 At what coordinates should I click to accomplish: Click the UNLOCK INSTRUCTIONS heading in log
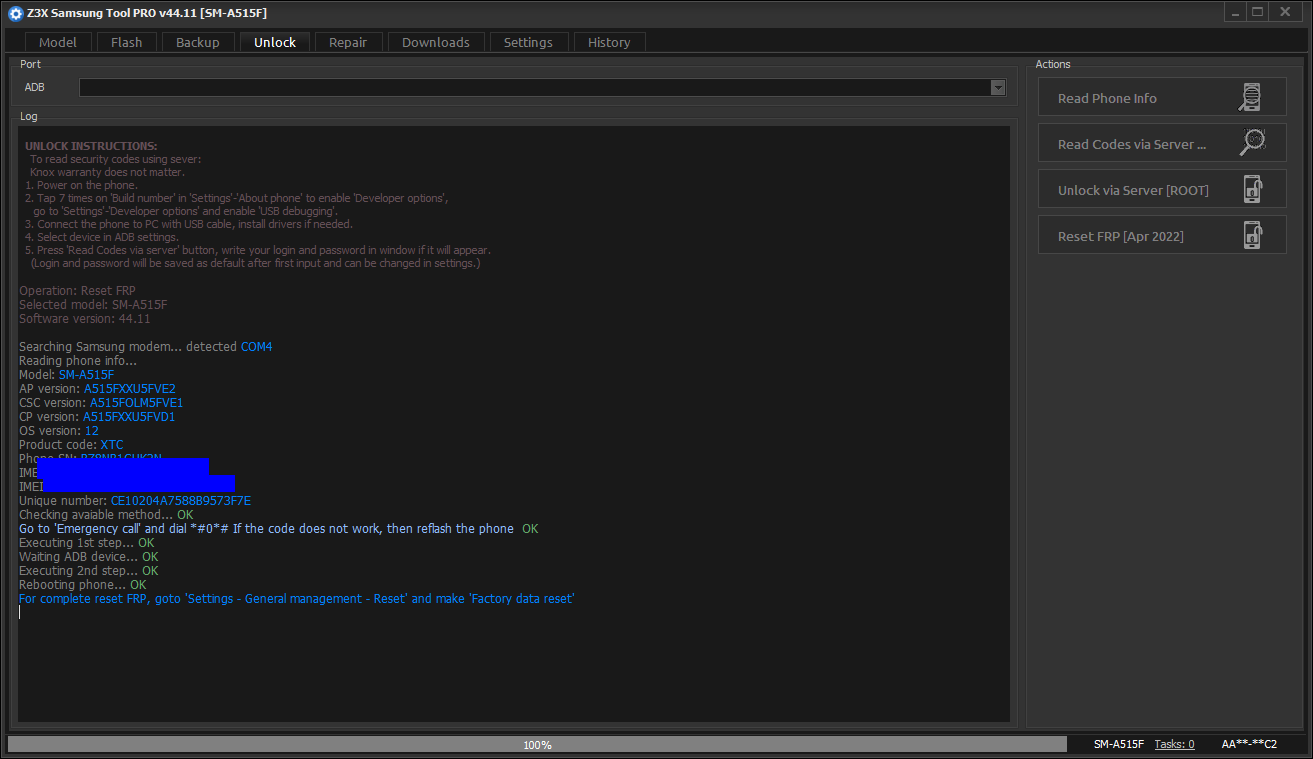tap(91, 146)
